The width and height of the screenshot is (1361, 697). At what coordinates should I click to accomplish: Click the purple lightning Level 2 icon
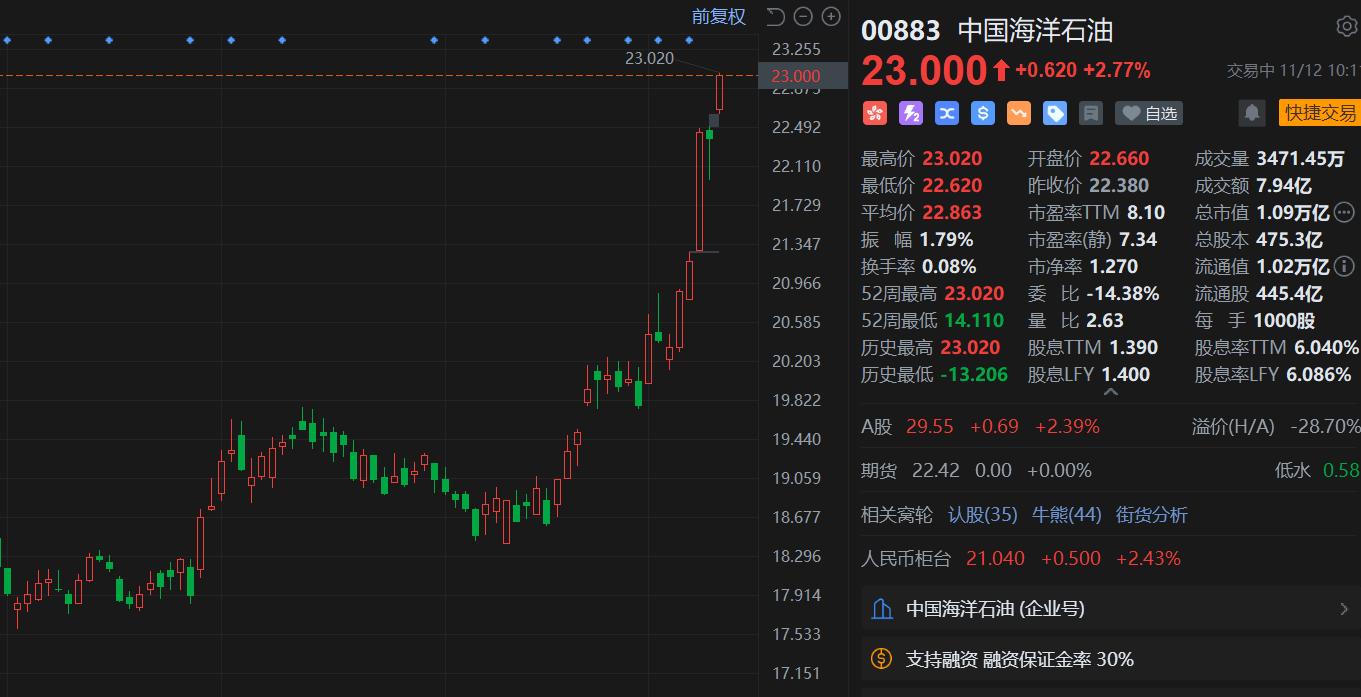[x=911, y=113]
